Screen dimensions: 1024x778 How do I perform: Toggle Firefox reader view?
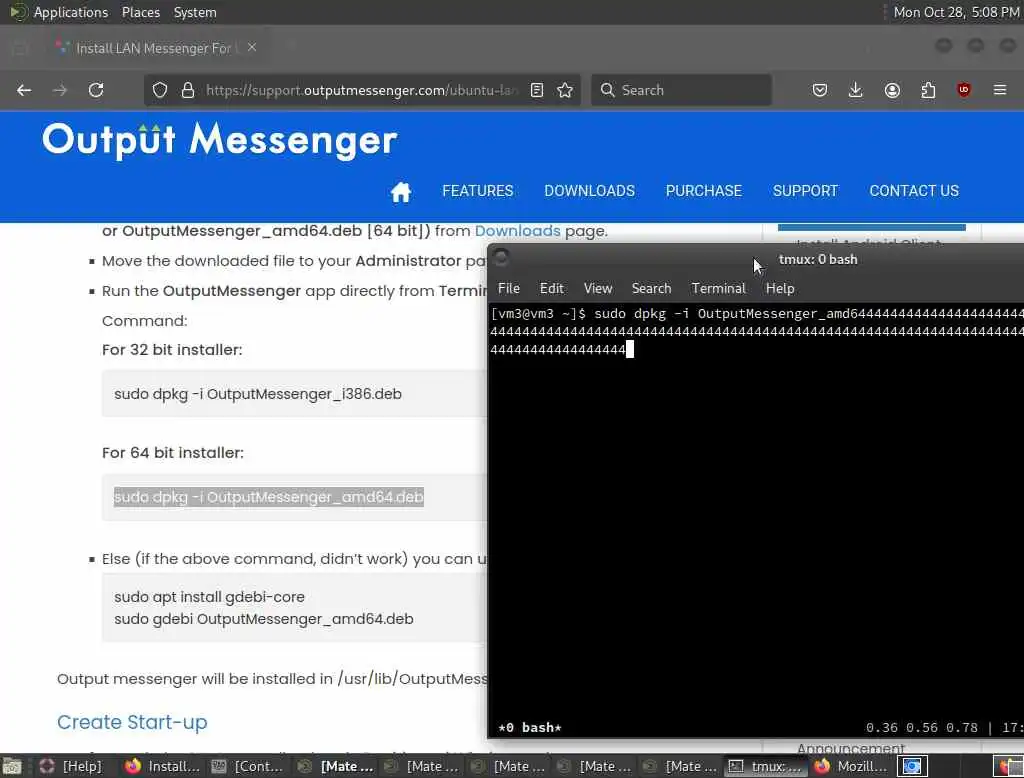click(x=537, y=90)
